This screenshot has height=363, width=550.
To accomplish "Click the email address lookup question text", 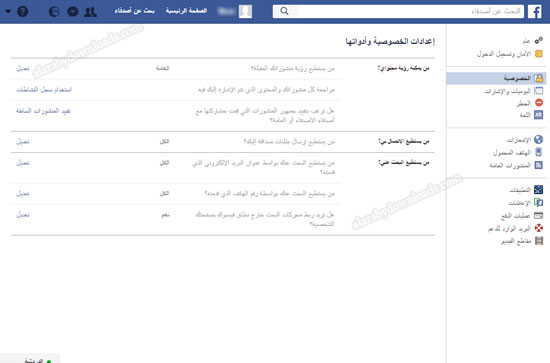I will click(264, 167).
